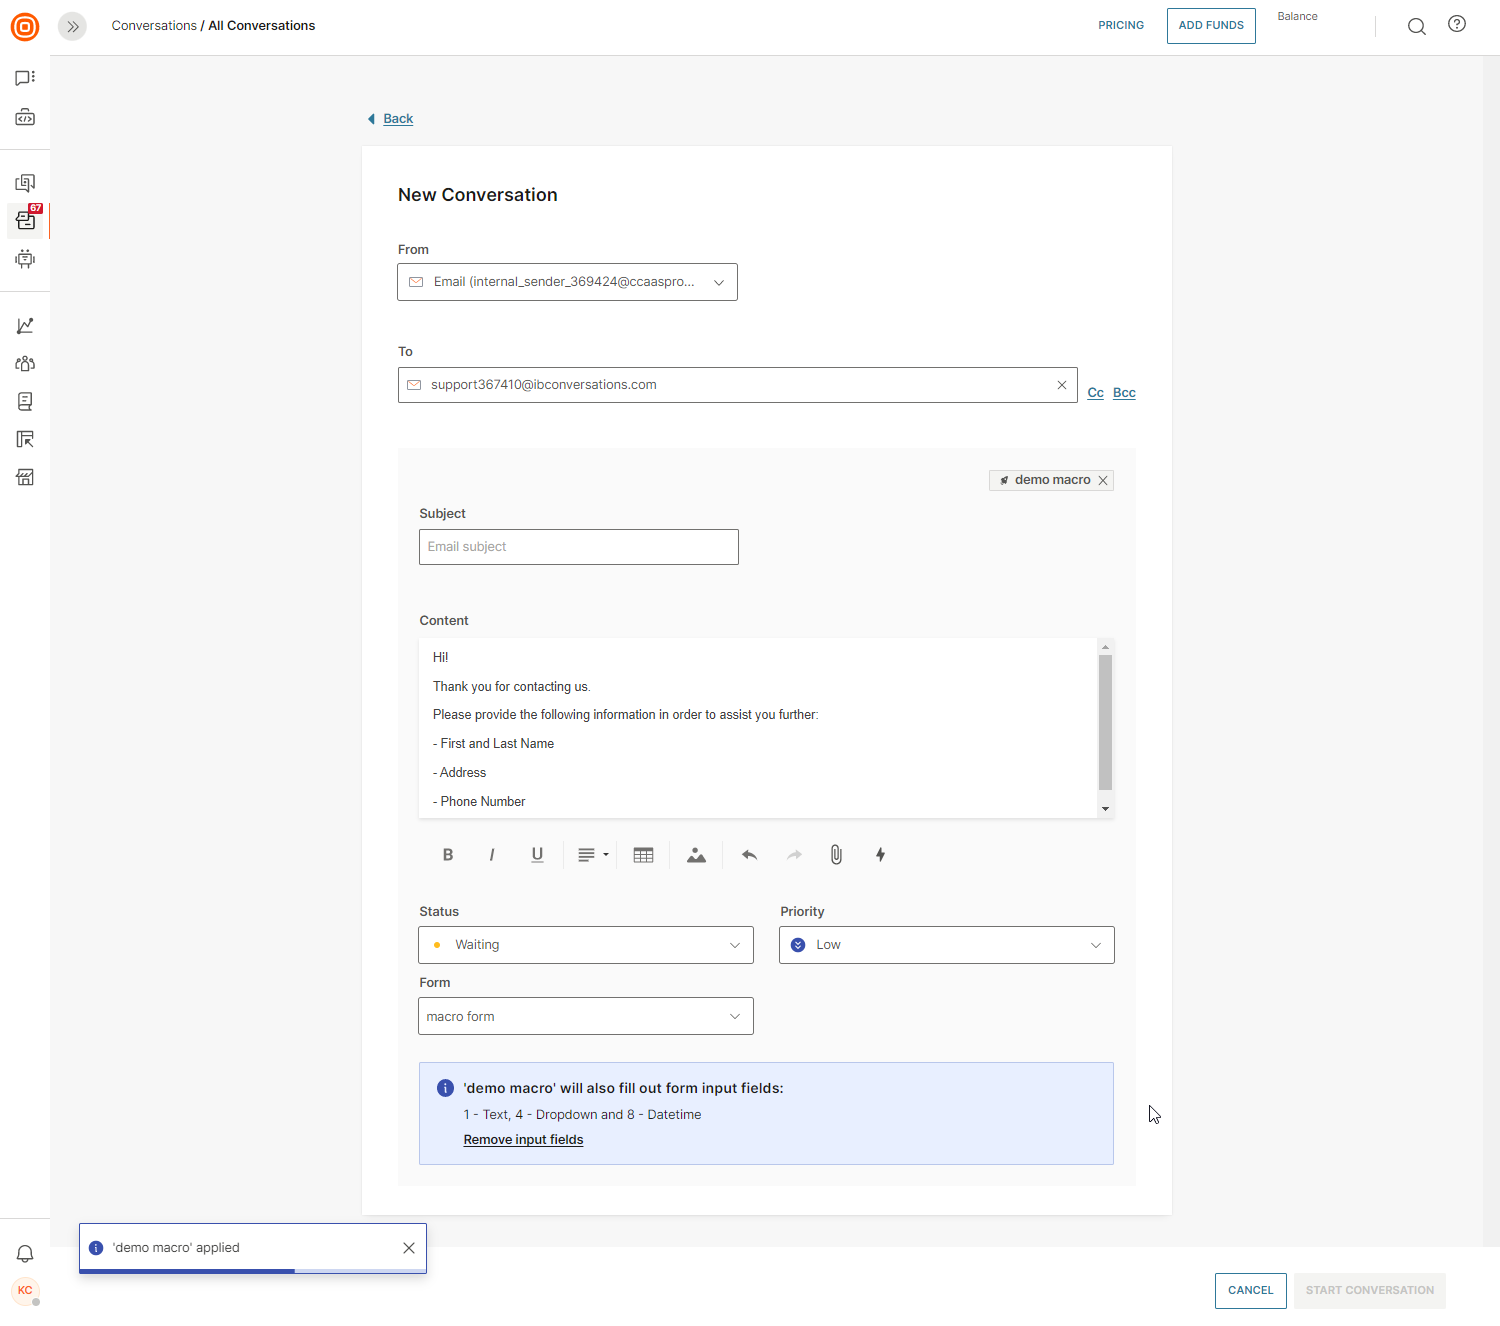
Task: Open the search icon in header
Action: point(1416,26)
